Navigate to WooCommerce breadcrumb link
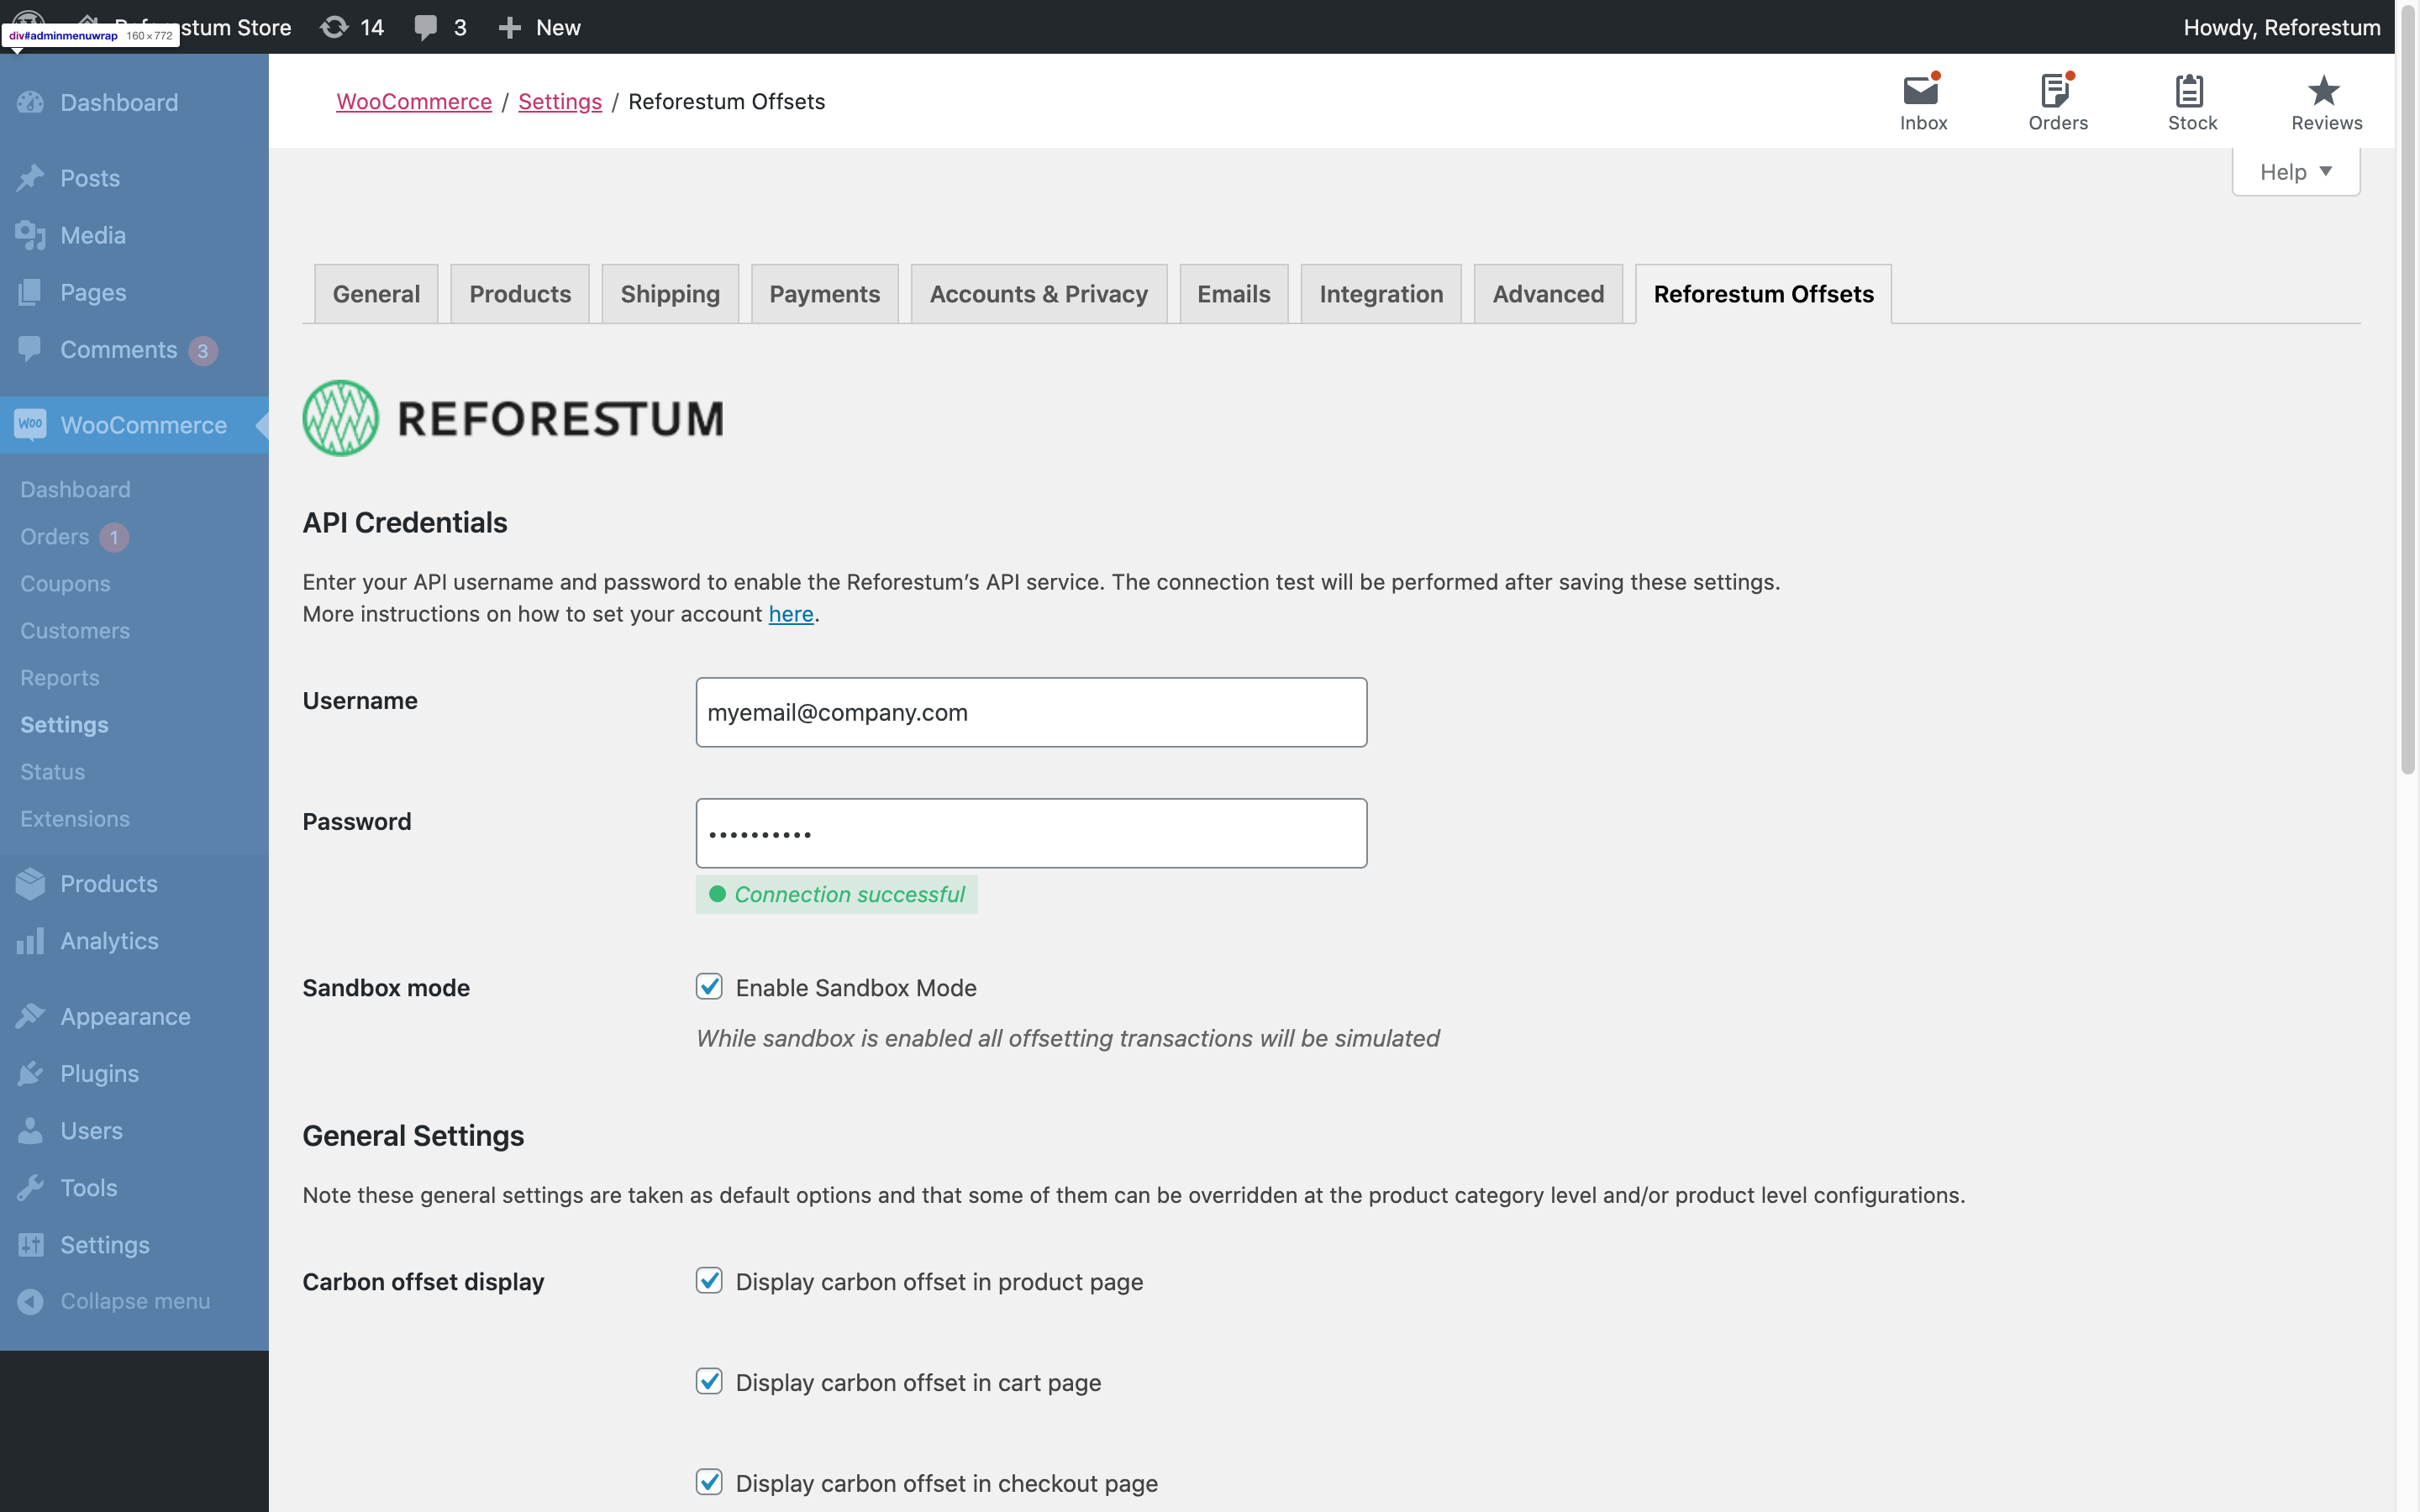2420x1512 pixels. [x=413, y=99]
